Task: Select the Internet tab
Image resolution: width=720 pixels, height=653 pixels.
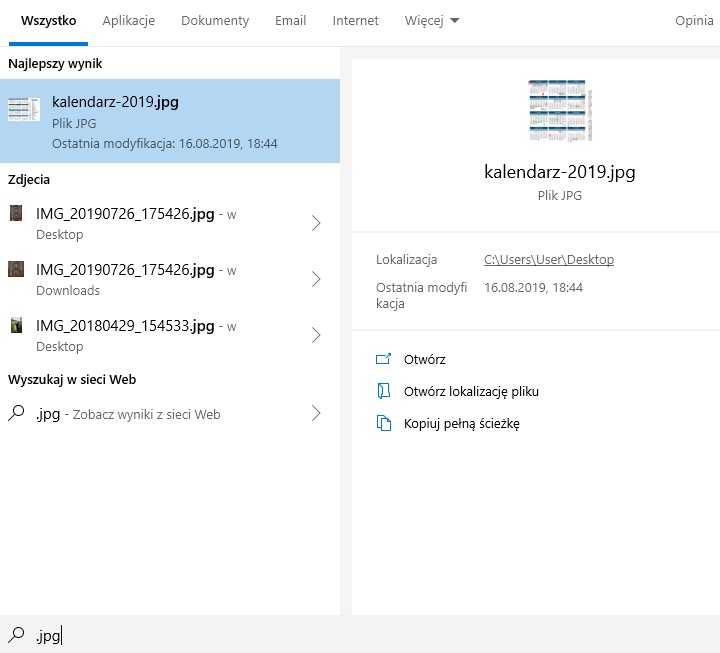Action: coord(356,21)
